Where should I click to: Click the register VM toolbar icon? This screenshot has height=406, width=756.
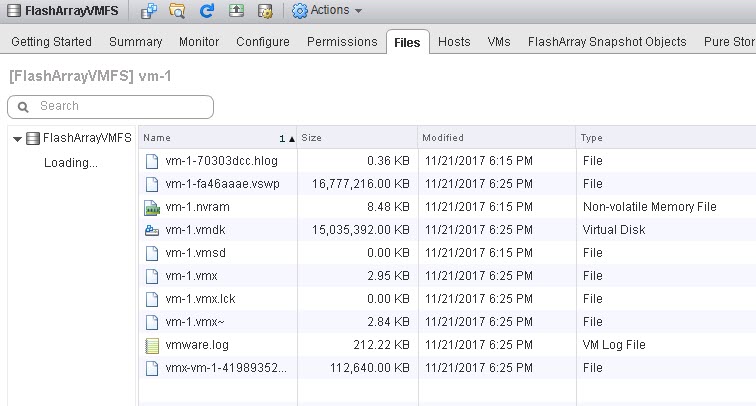148,11
